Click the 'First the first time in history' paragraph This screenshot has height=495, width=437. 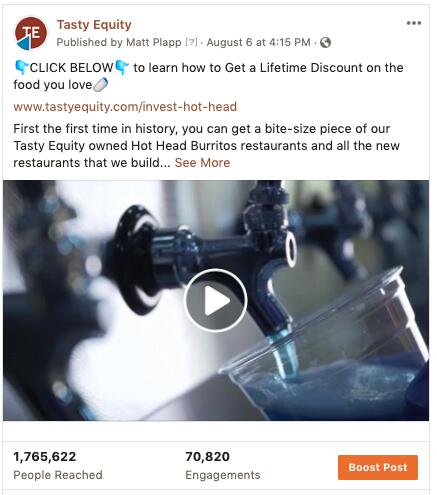tap(206, 146)
